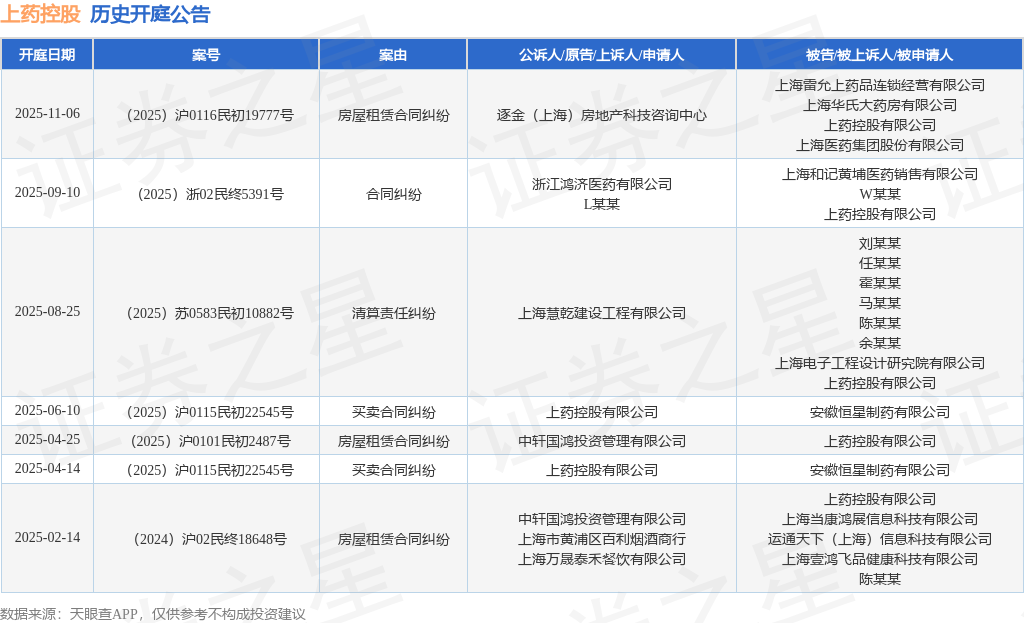The image size is (1024, 623).
Task: Click date cell 2025-04-14
Action: (47, 468)
